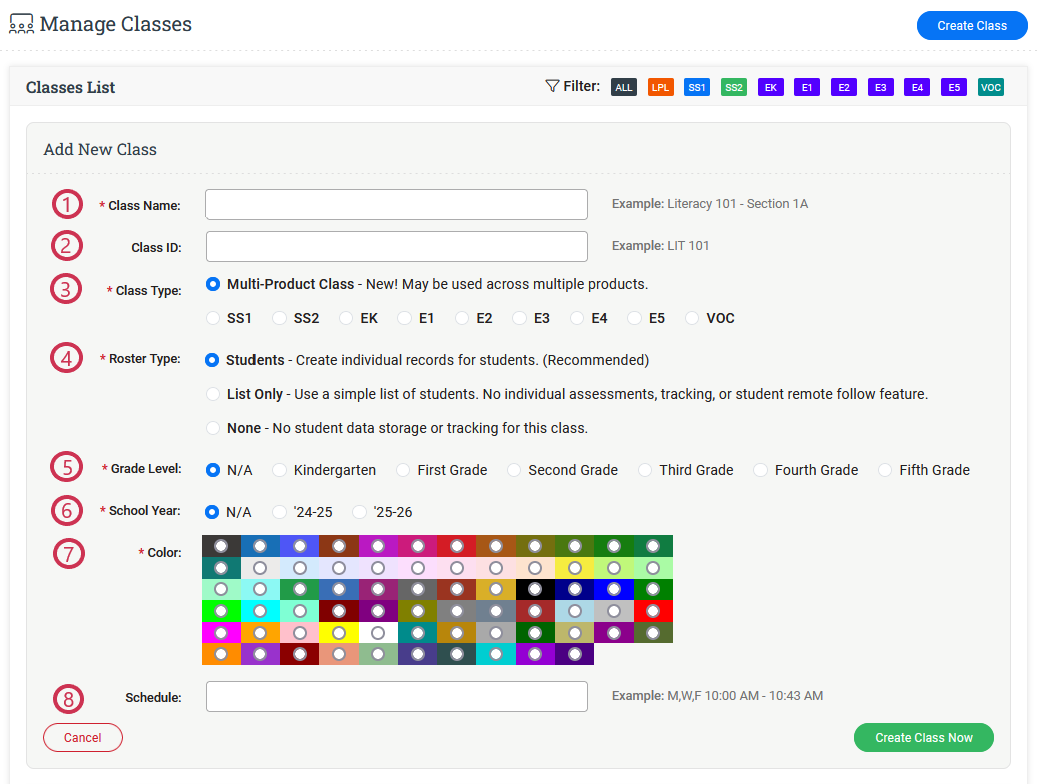Viewport: 1041px width, 784px height.
Task: Filter classes by E3 badge
Action: pos(880,87)
